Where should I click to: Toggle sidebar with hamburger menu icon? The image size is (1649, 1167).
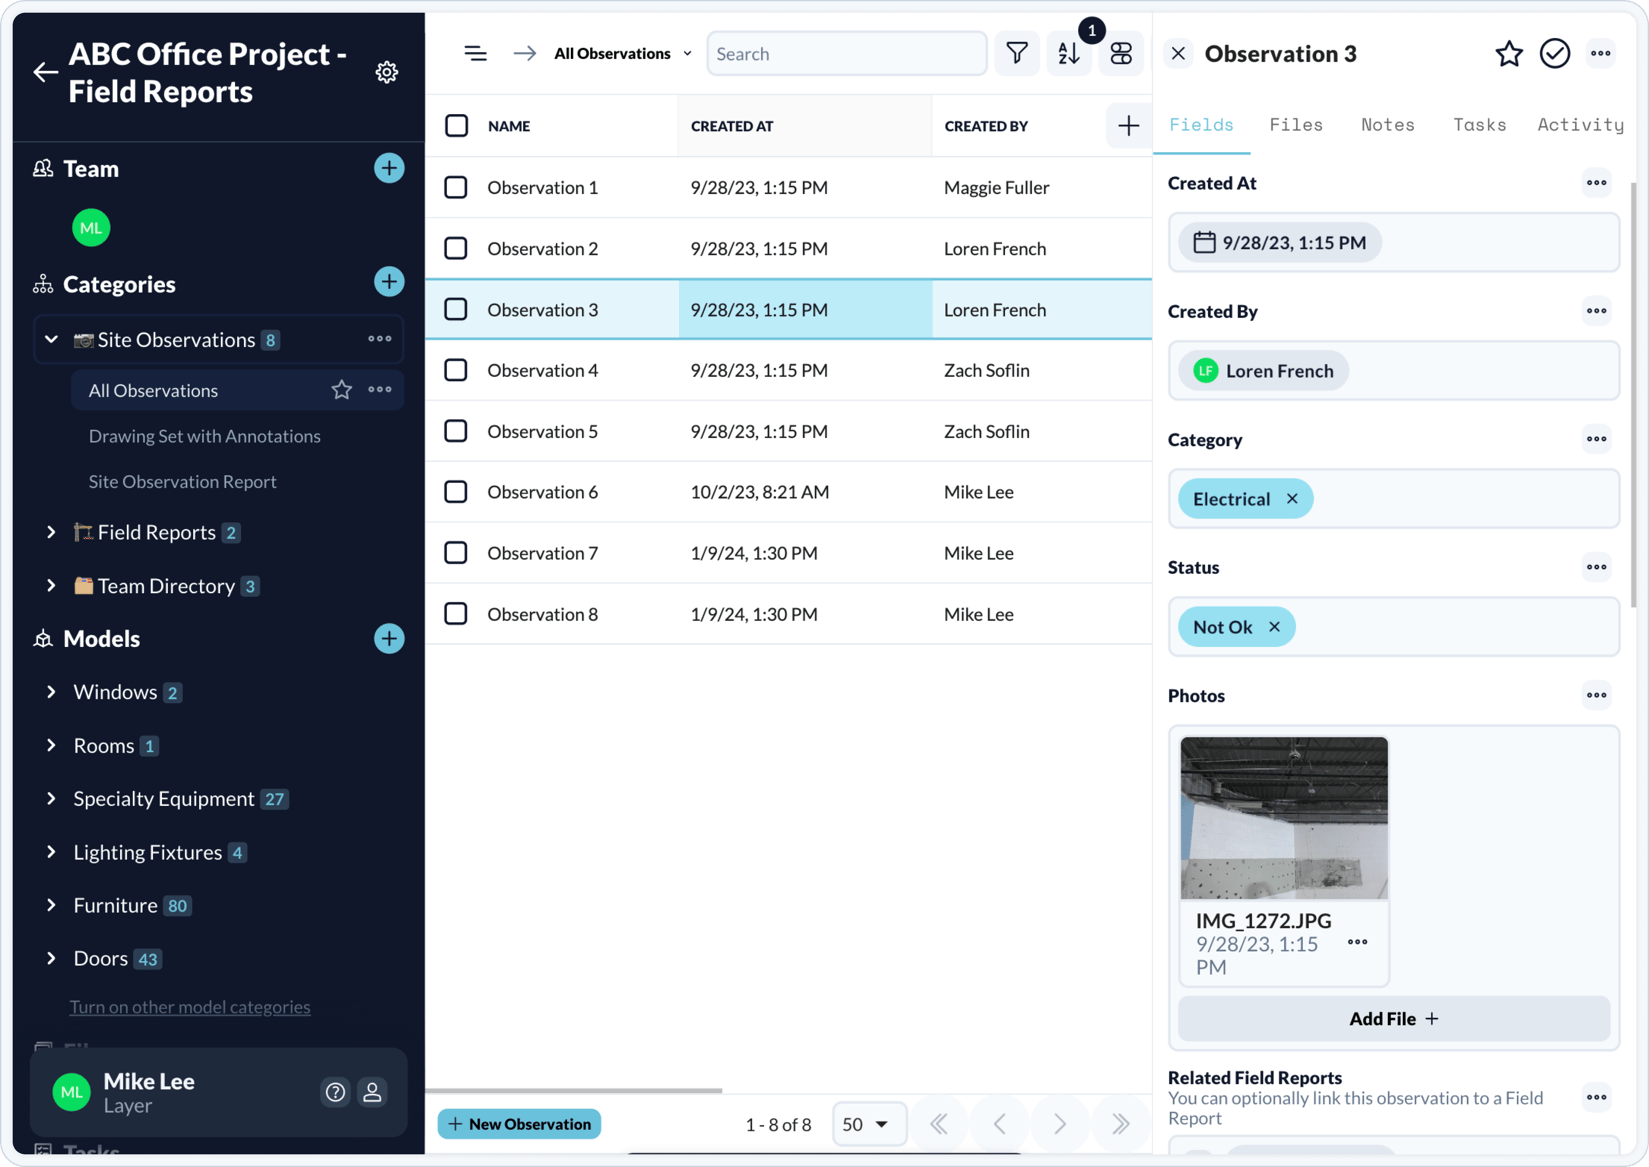tap(476, 54)
